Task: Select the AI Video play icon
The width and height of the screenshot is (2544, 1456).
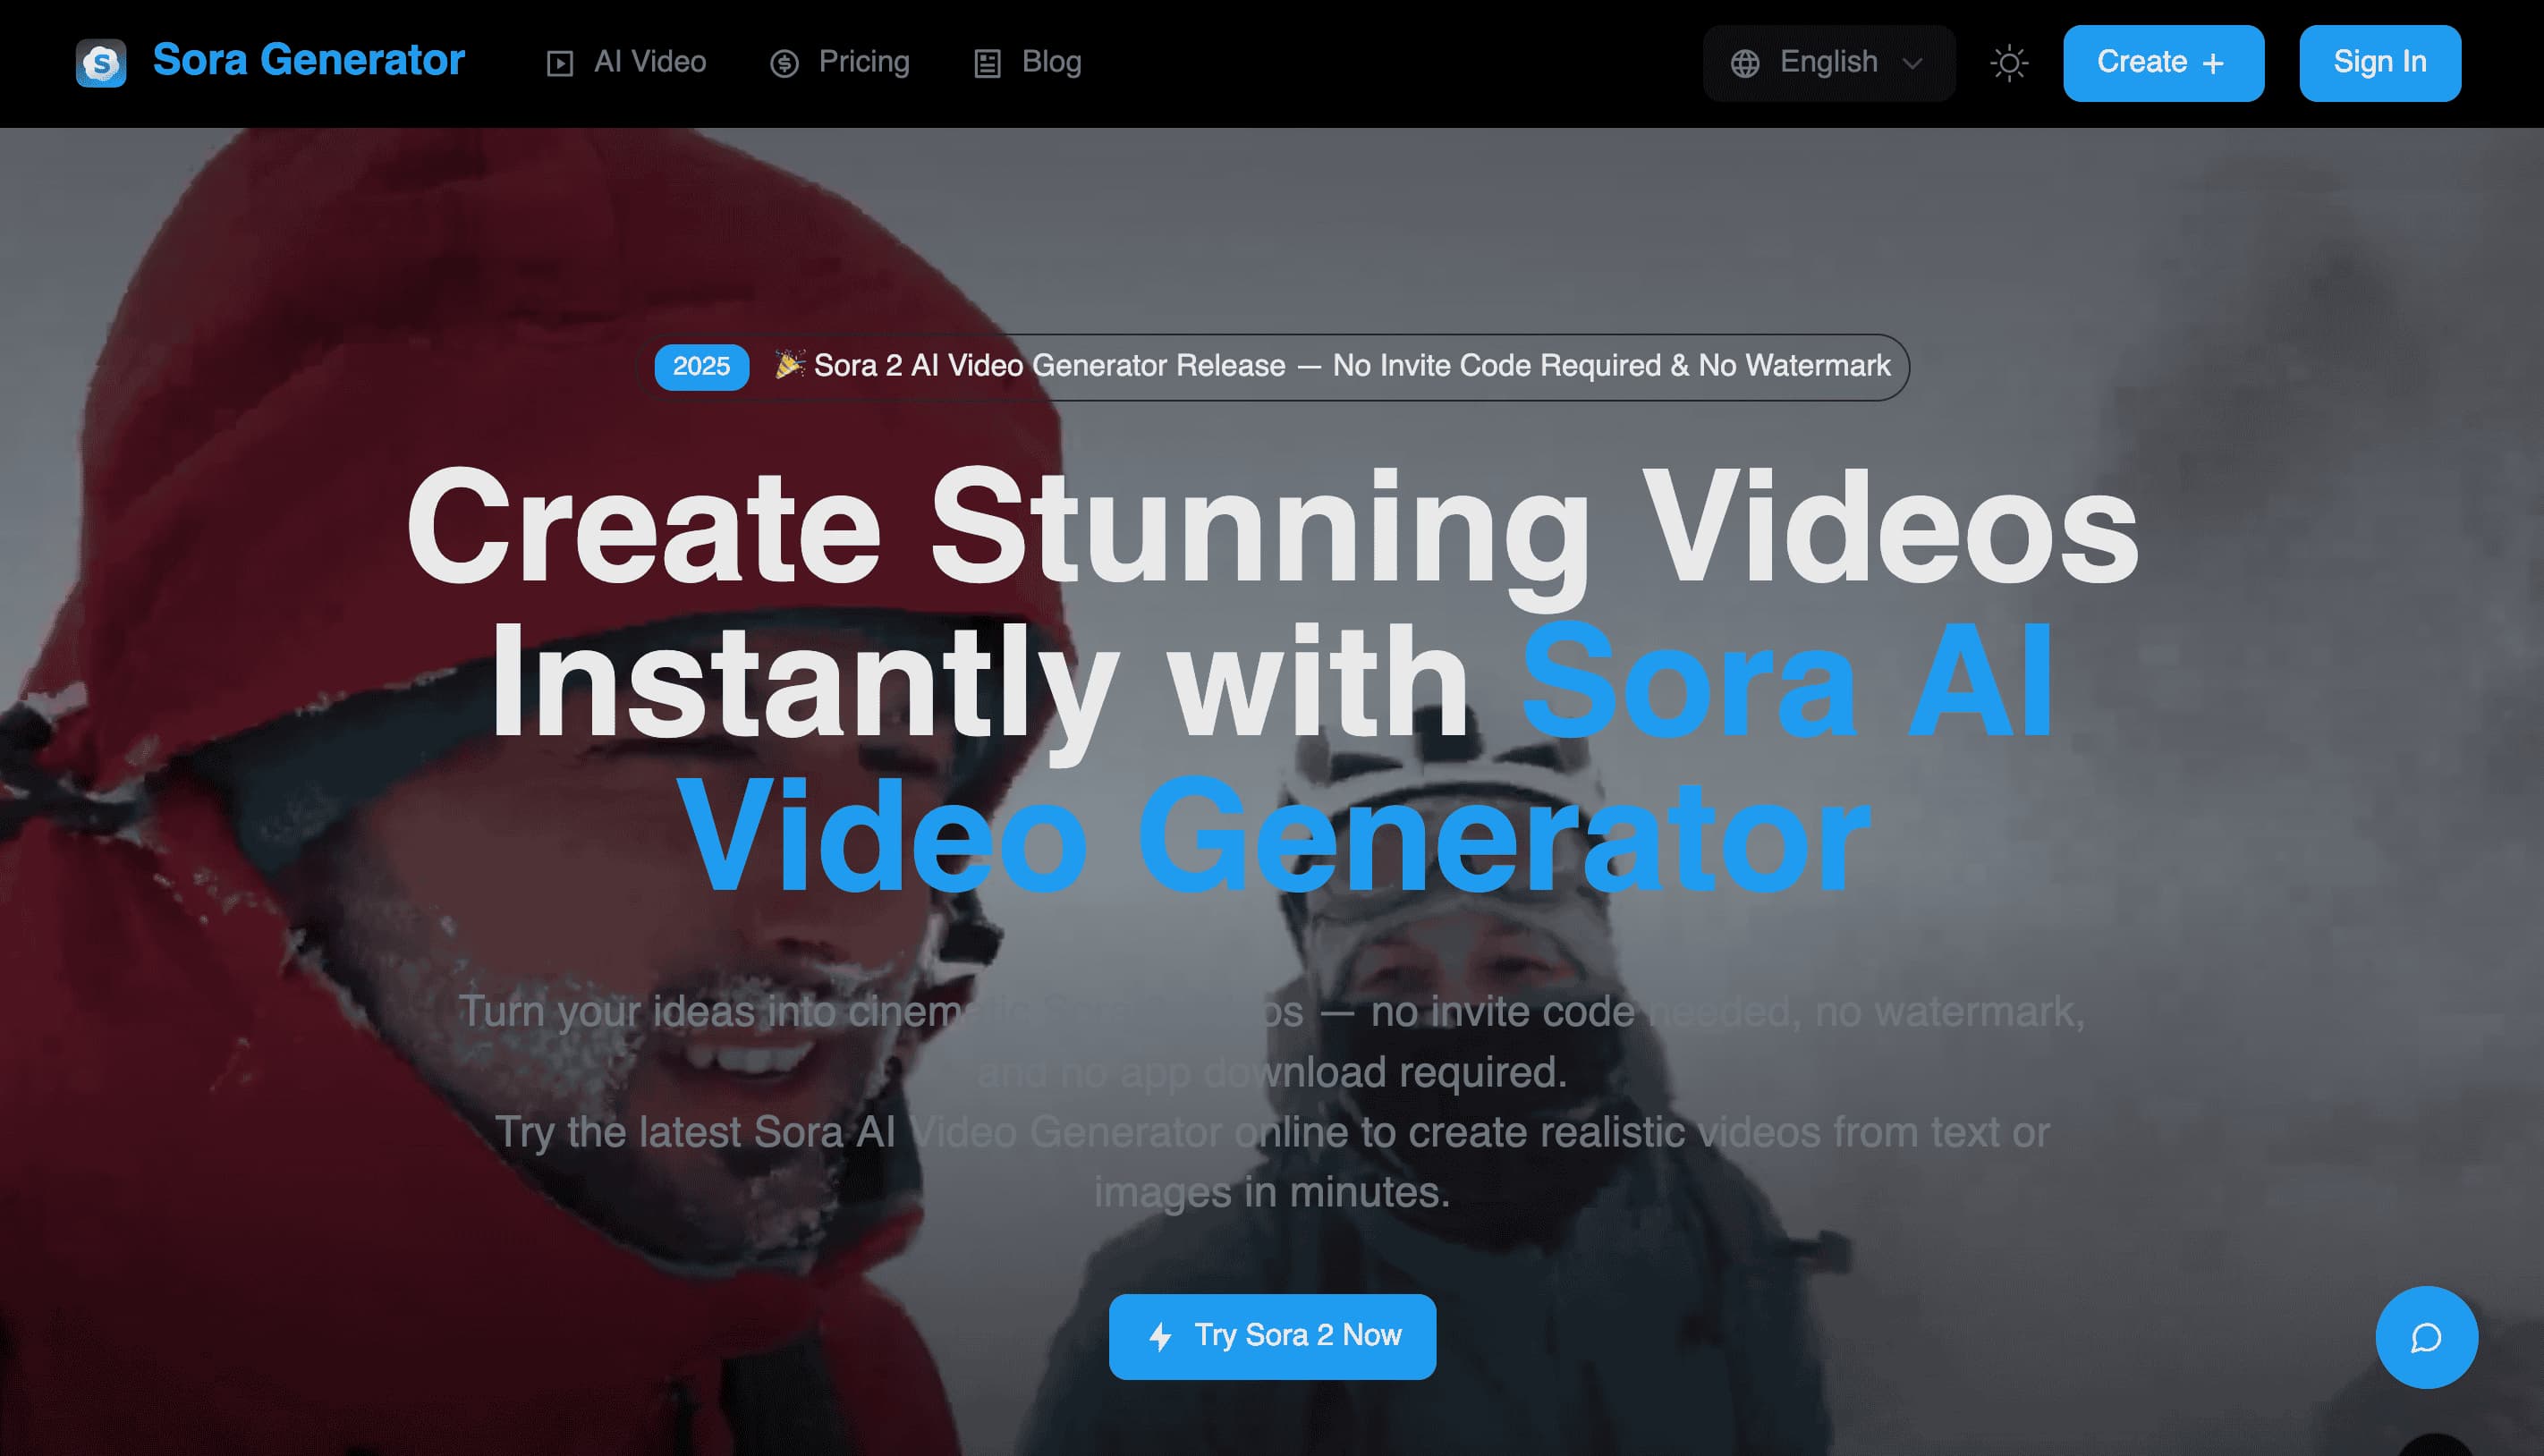Action: coord(563,62)
